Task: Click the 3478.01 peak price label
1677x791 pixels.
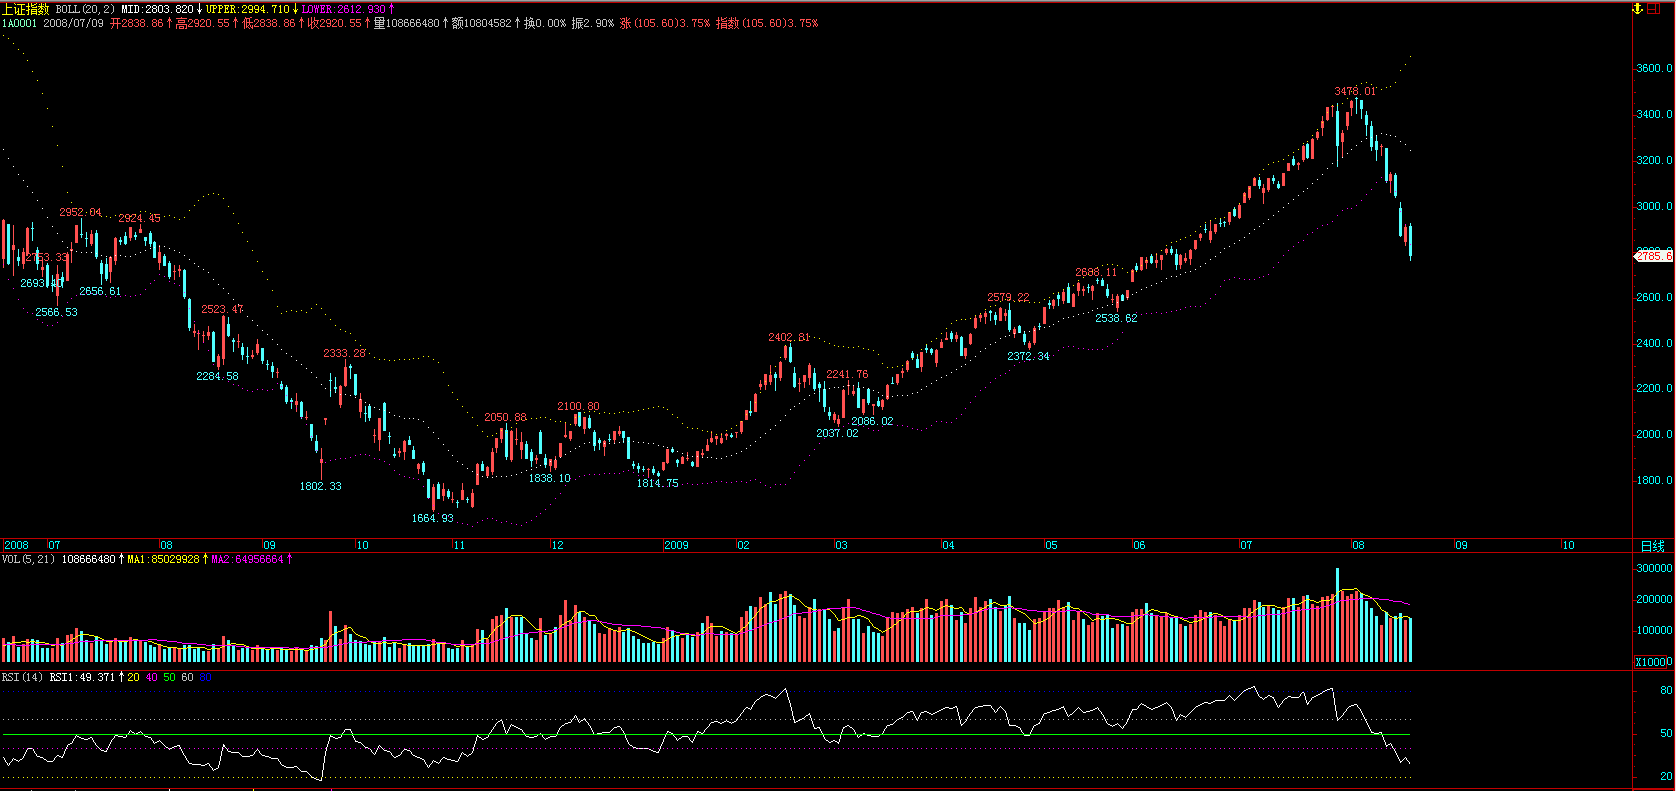Action: [1355, 92]
